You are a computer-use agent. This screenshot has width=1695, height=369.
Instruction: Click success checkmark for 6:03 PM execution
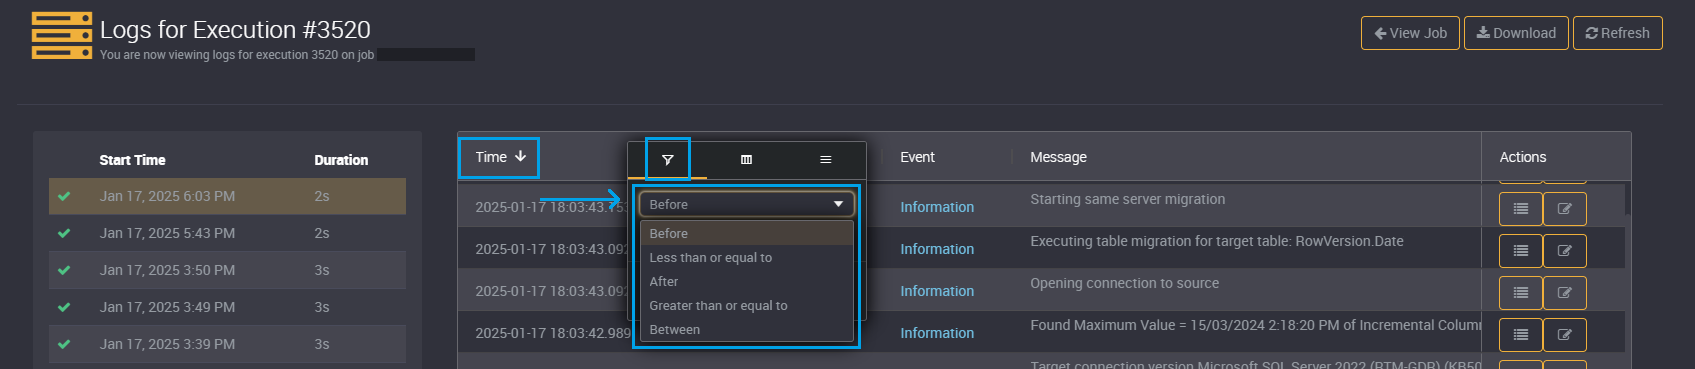point(64,196)
